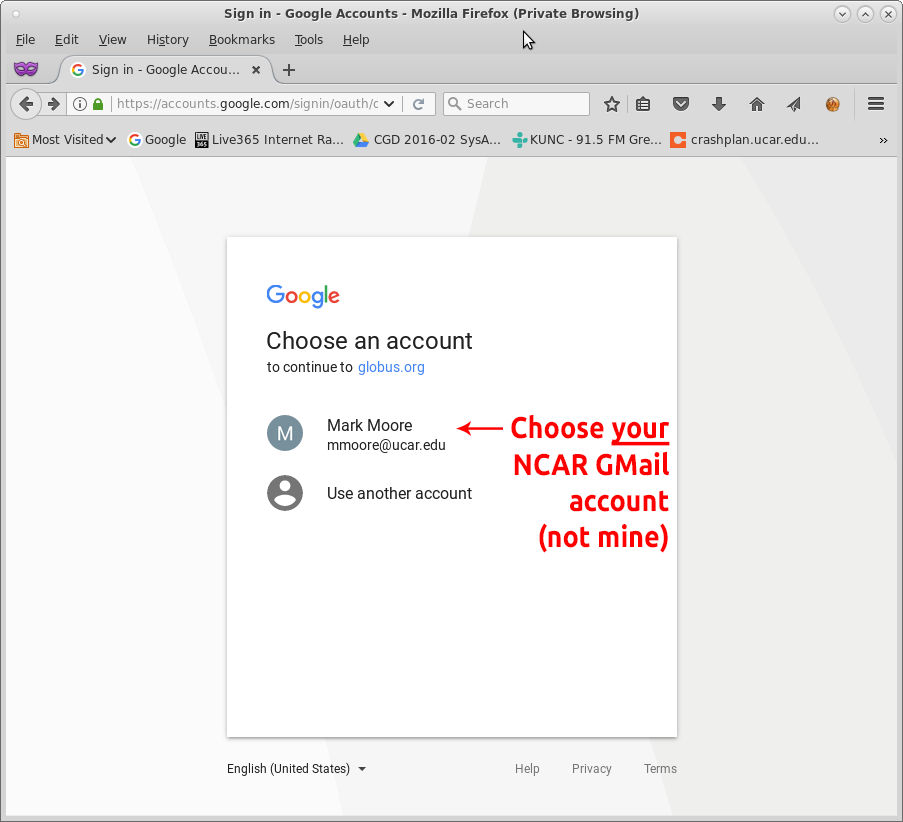Show more bookmarks via the overflow chevron
The height and width of the screenshot is (822, 903).
pyautogui.click(x=883, y=140)
